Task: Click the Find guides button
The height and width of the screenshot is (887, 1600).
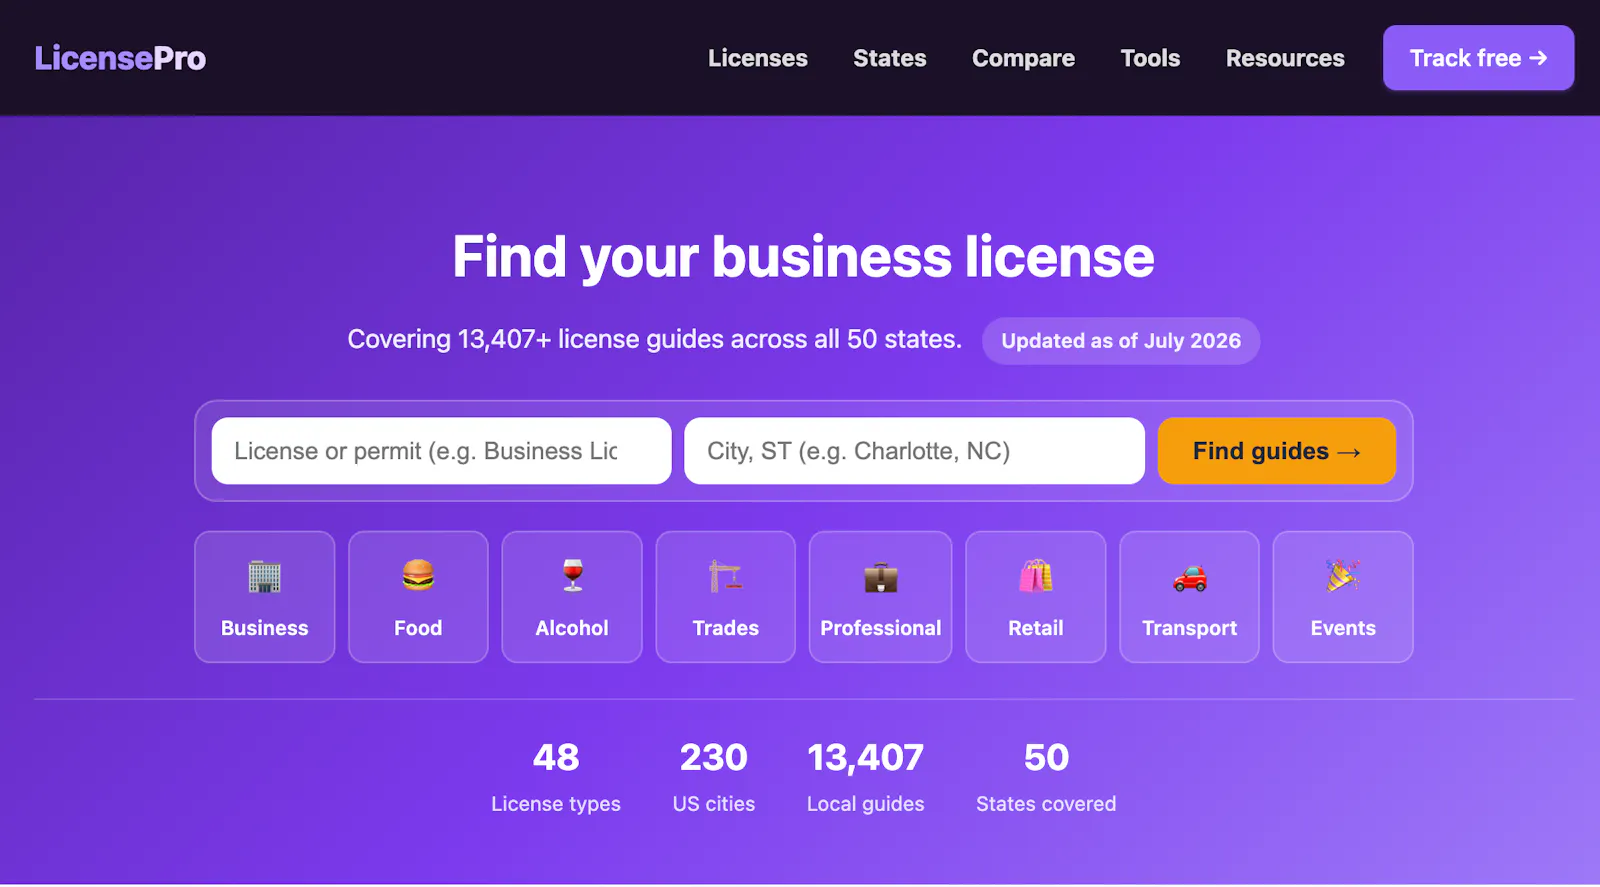Action: (x=1276, y=451)
